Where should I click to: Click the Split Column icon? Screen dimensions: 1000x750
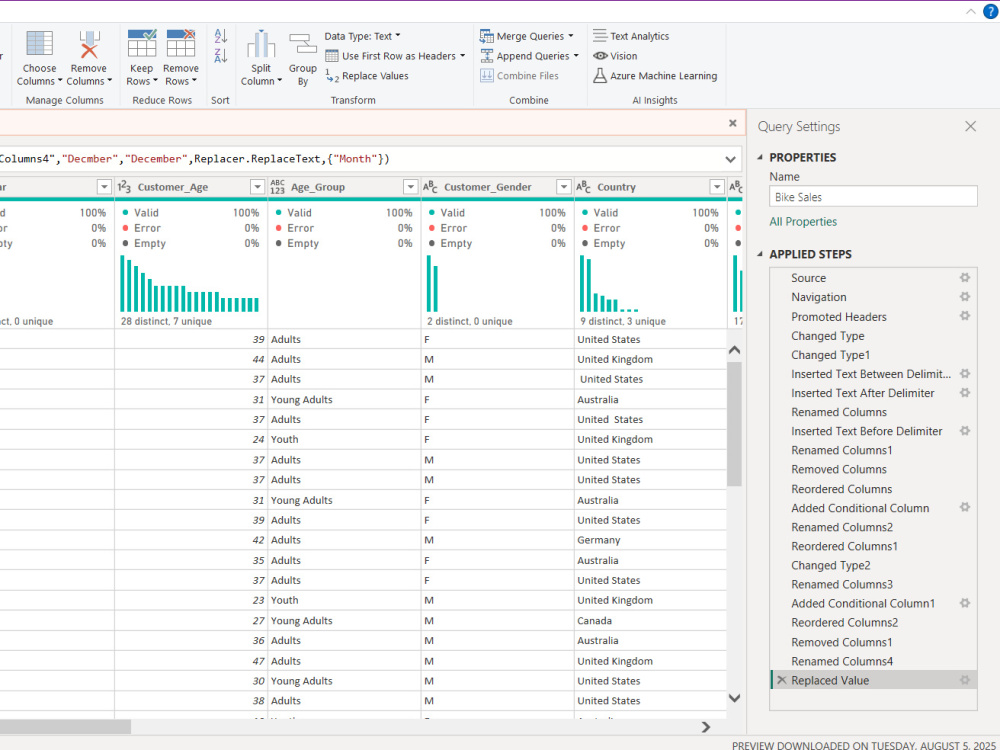point(261,44)
